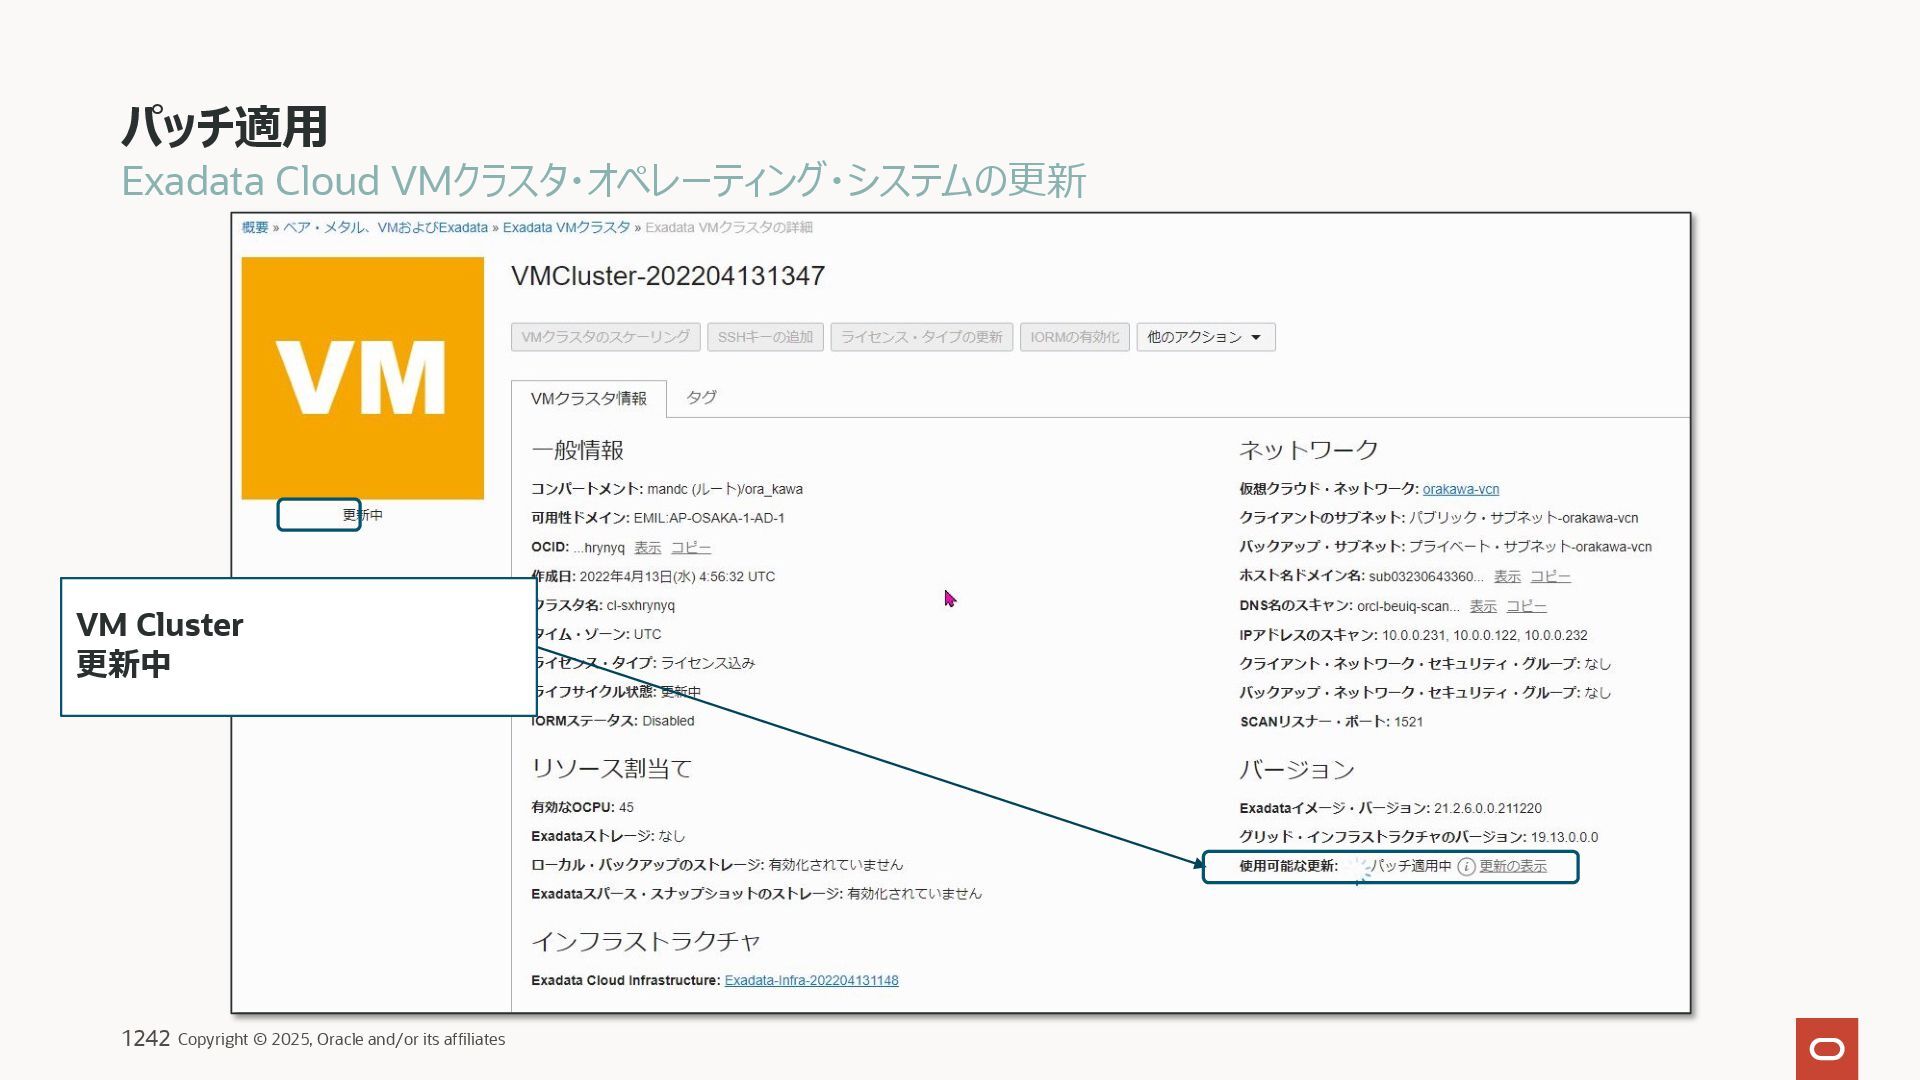Screen dimensions: 1920x1080
Task: Click IORMの有効化 button
Action: pyautogui.click(x=1074, y=337)
